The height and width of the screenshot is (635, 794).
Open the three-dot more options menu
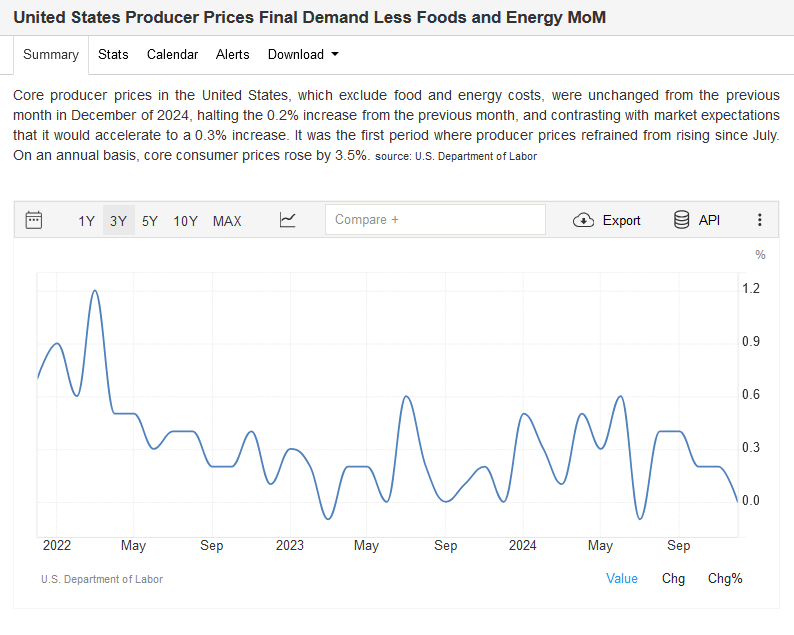pyautogui.click(x=760, y=220)
